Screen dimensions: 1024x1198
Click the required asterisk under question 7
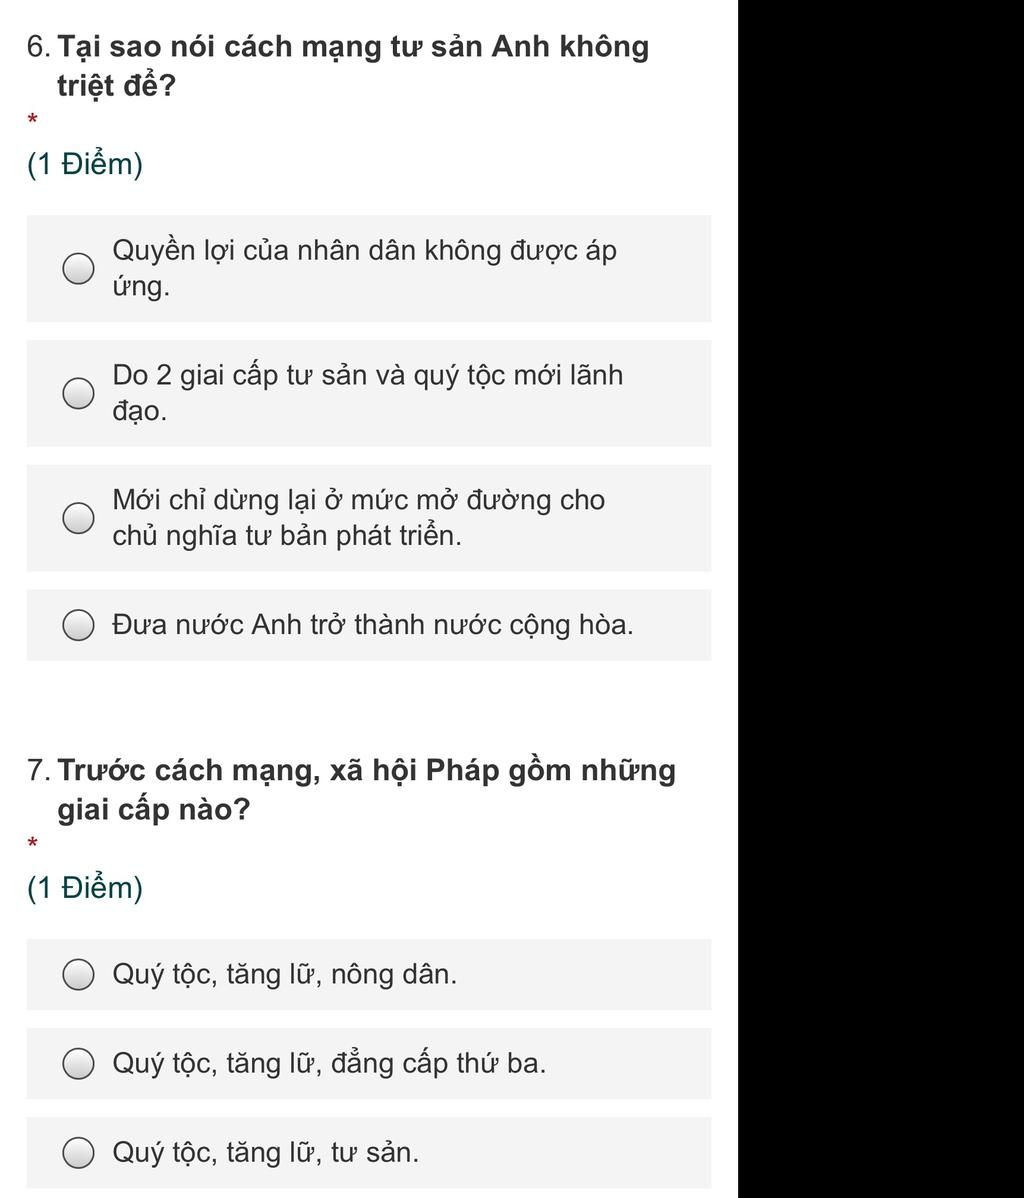[x=33, y=844]
